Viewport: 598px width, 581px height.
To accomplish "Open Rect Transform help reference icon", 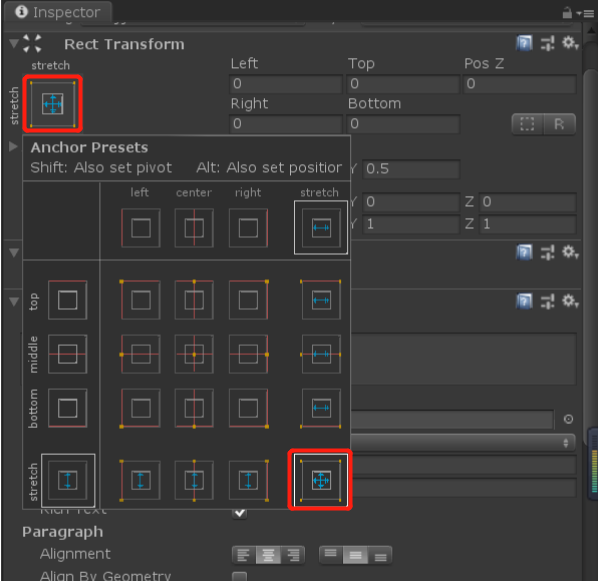I will pos(524,43).
